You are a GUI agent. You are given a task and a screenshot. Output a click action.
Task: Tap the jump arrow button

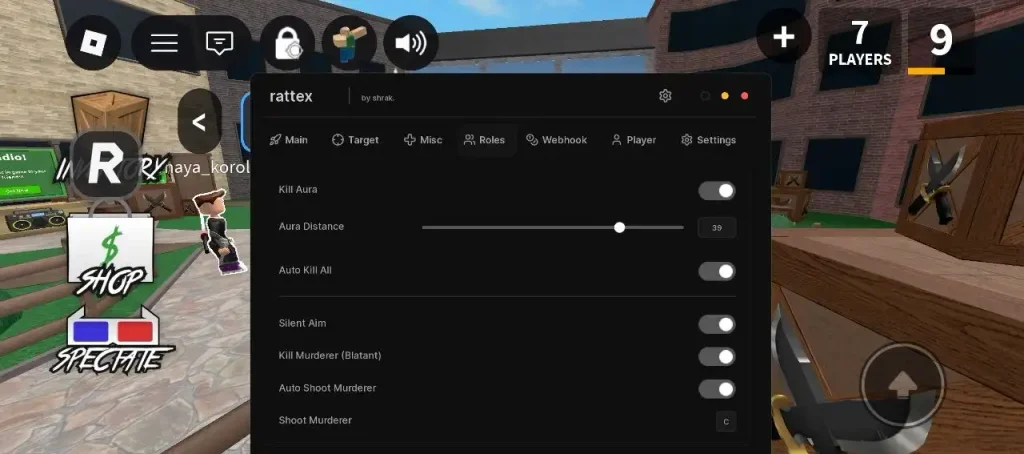903,386
